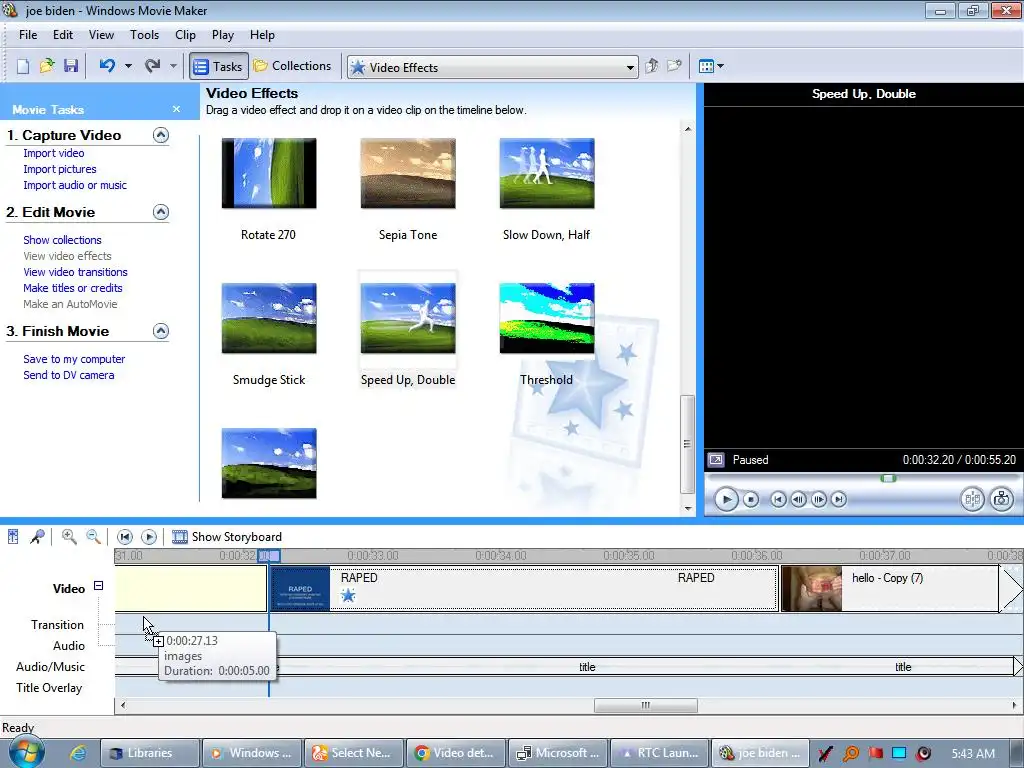Click Save to my computer link

[x=74, y=359]
